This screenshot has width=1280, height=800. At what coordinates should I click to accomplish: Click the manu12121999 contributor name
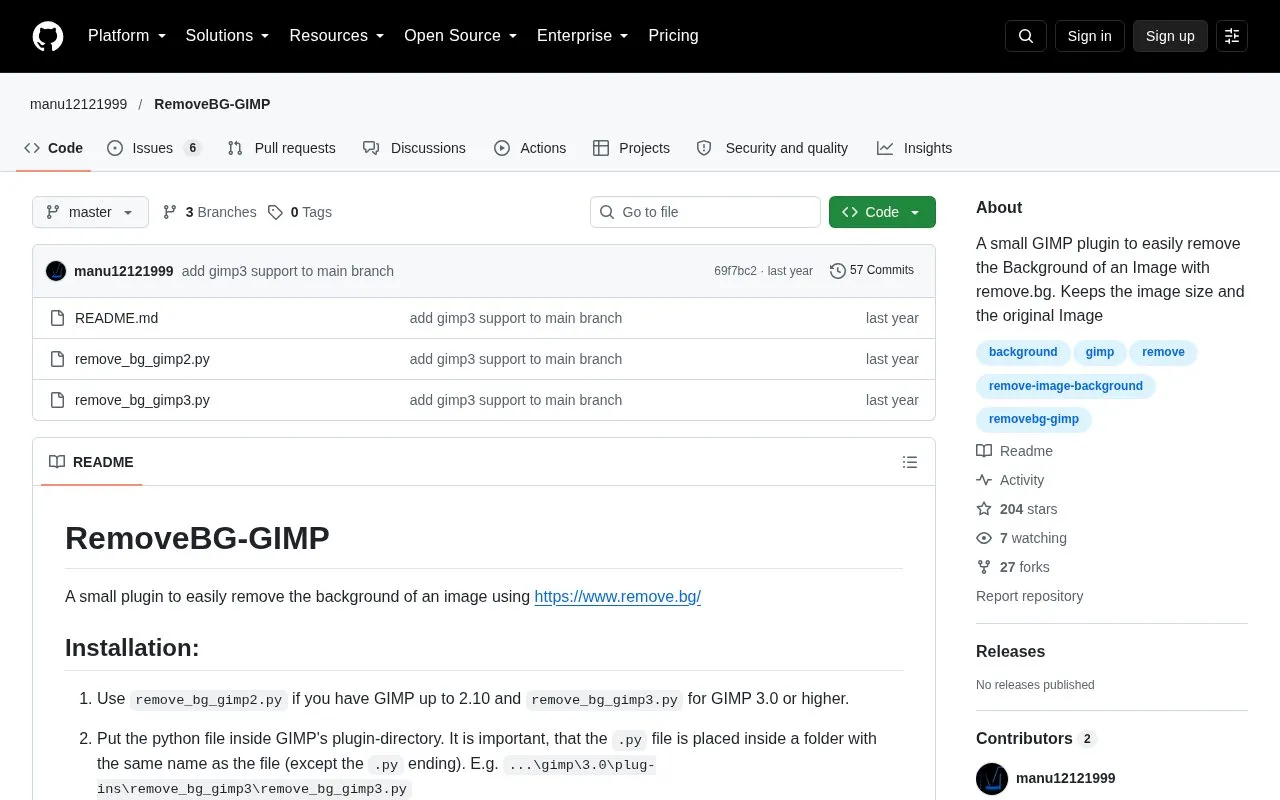(x=1065, y=778)
